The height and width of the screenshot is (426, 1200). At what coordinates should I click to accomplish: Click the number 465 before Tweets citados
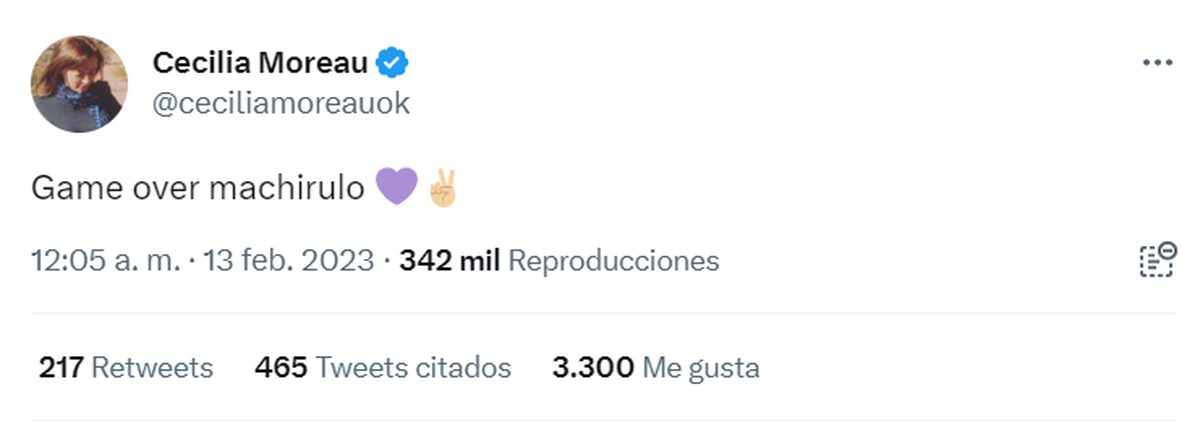pyautogui.click(x=280, y=368)
